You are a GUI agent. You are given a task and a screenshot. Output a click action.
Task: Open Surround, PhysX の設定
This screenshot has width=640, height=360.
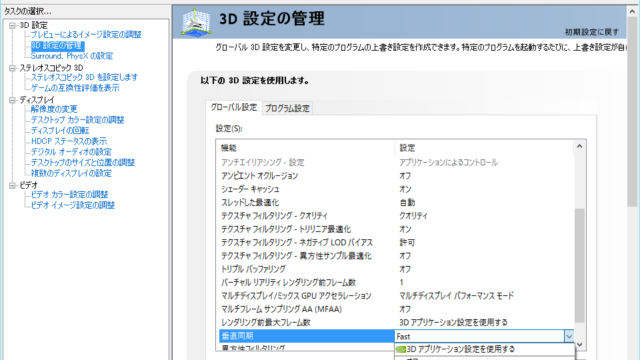pos(72,56)
